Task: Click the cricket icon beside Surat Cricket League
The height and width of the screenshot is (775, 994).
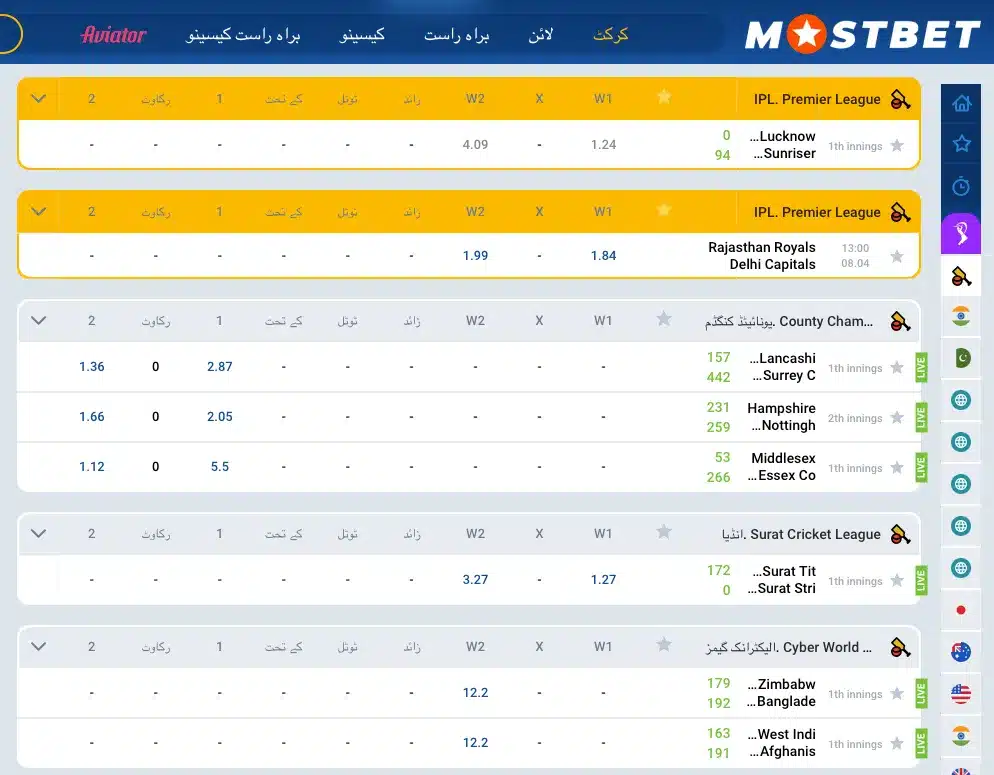Action: 900,534
